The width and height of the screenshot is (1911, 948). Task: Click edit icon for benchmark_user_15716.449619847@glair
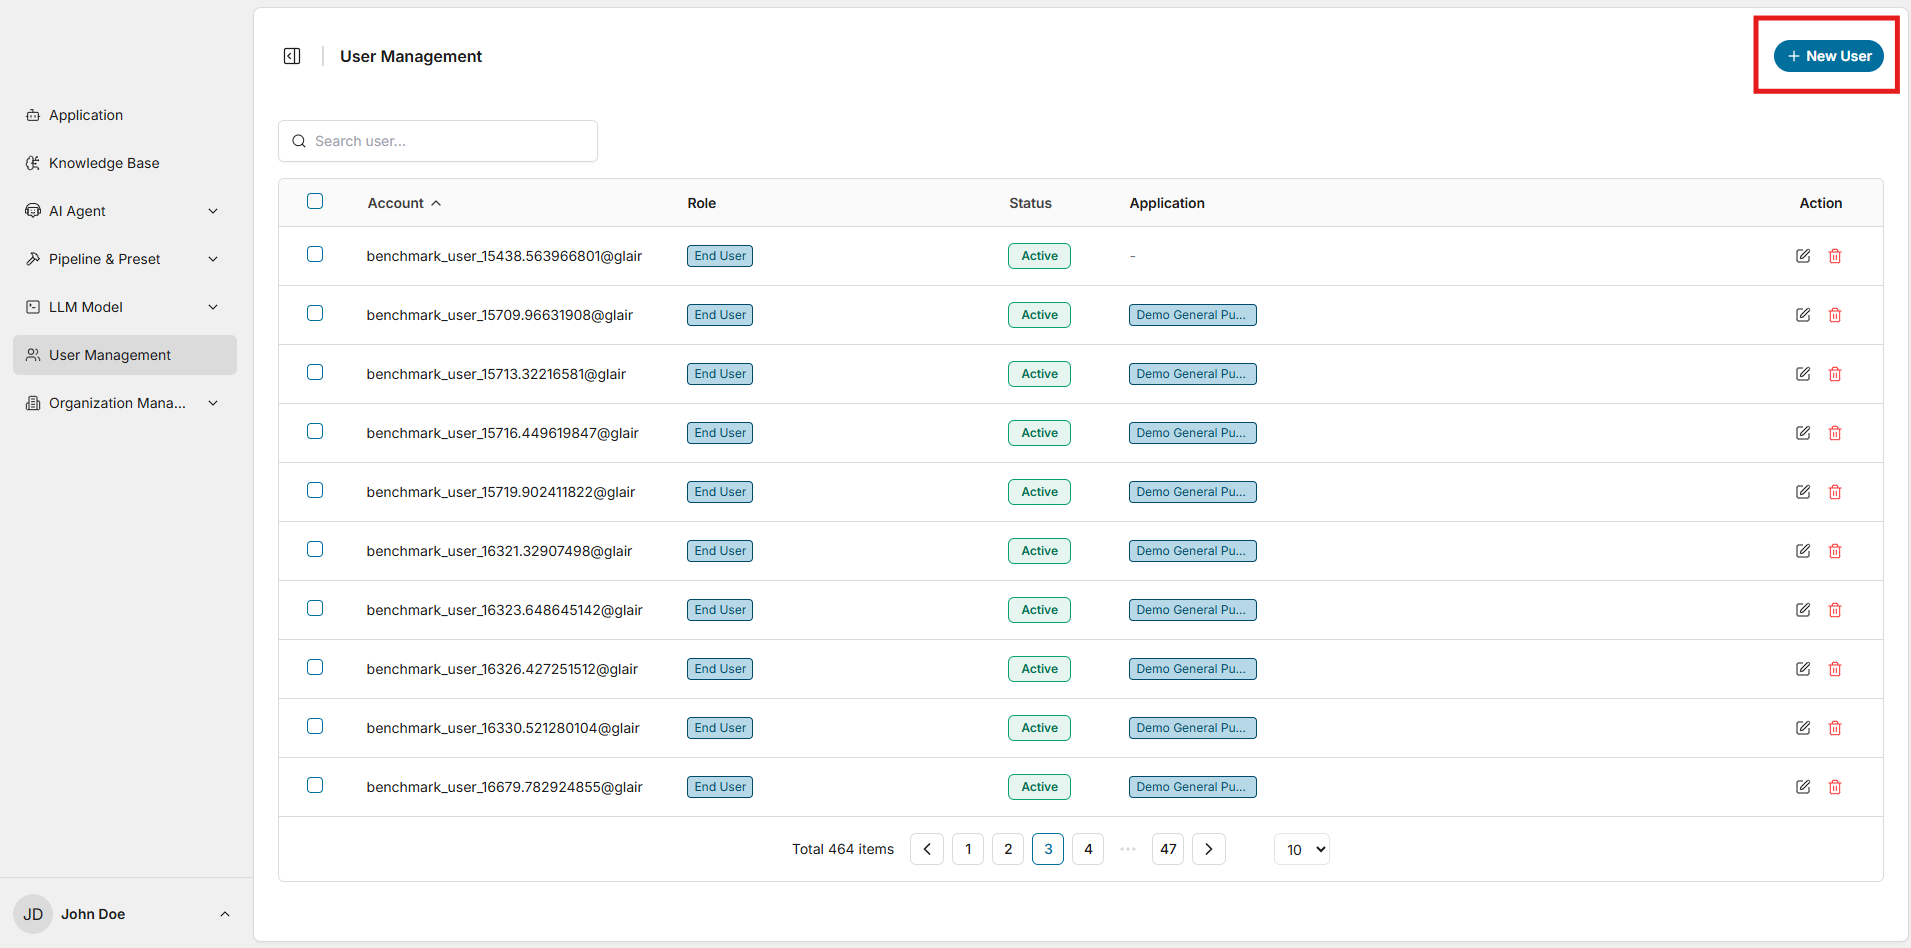[x=1802, y=433]
